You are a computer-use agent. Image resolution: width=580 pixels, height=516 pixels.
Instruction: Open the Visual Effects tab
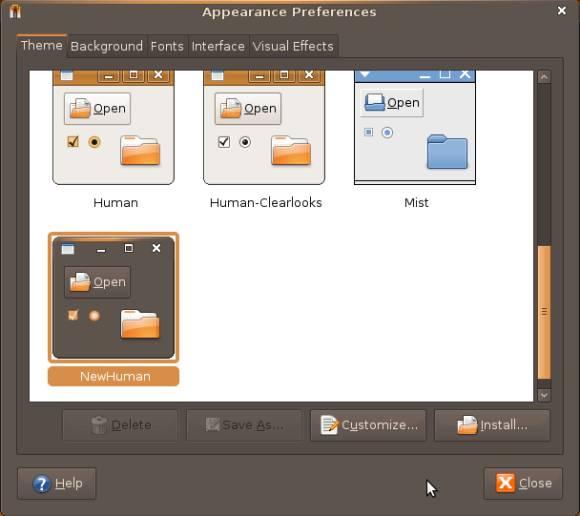click(x=293, y=46)
